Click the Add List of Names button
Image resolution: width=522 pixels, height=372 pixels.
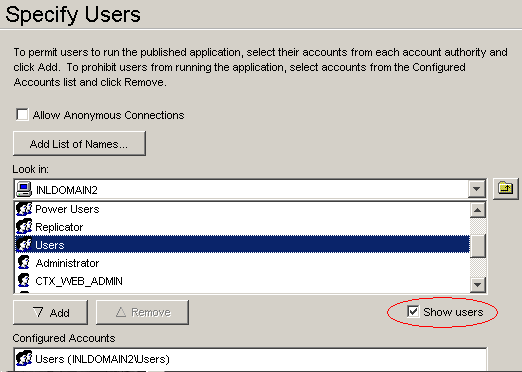tap(79, 144)
